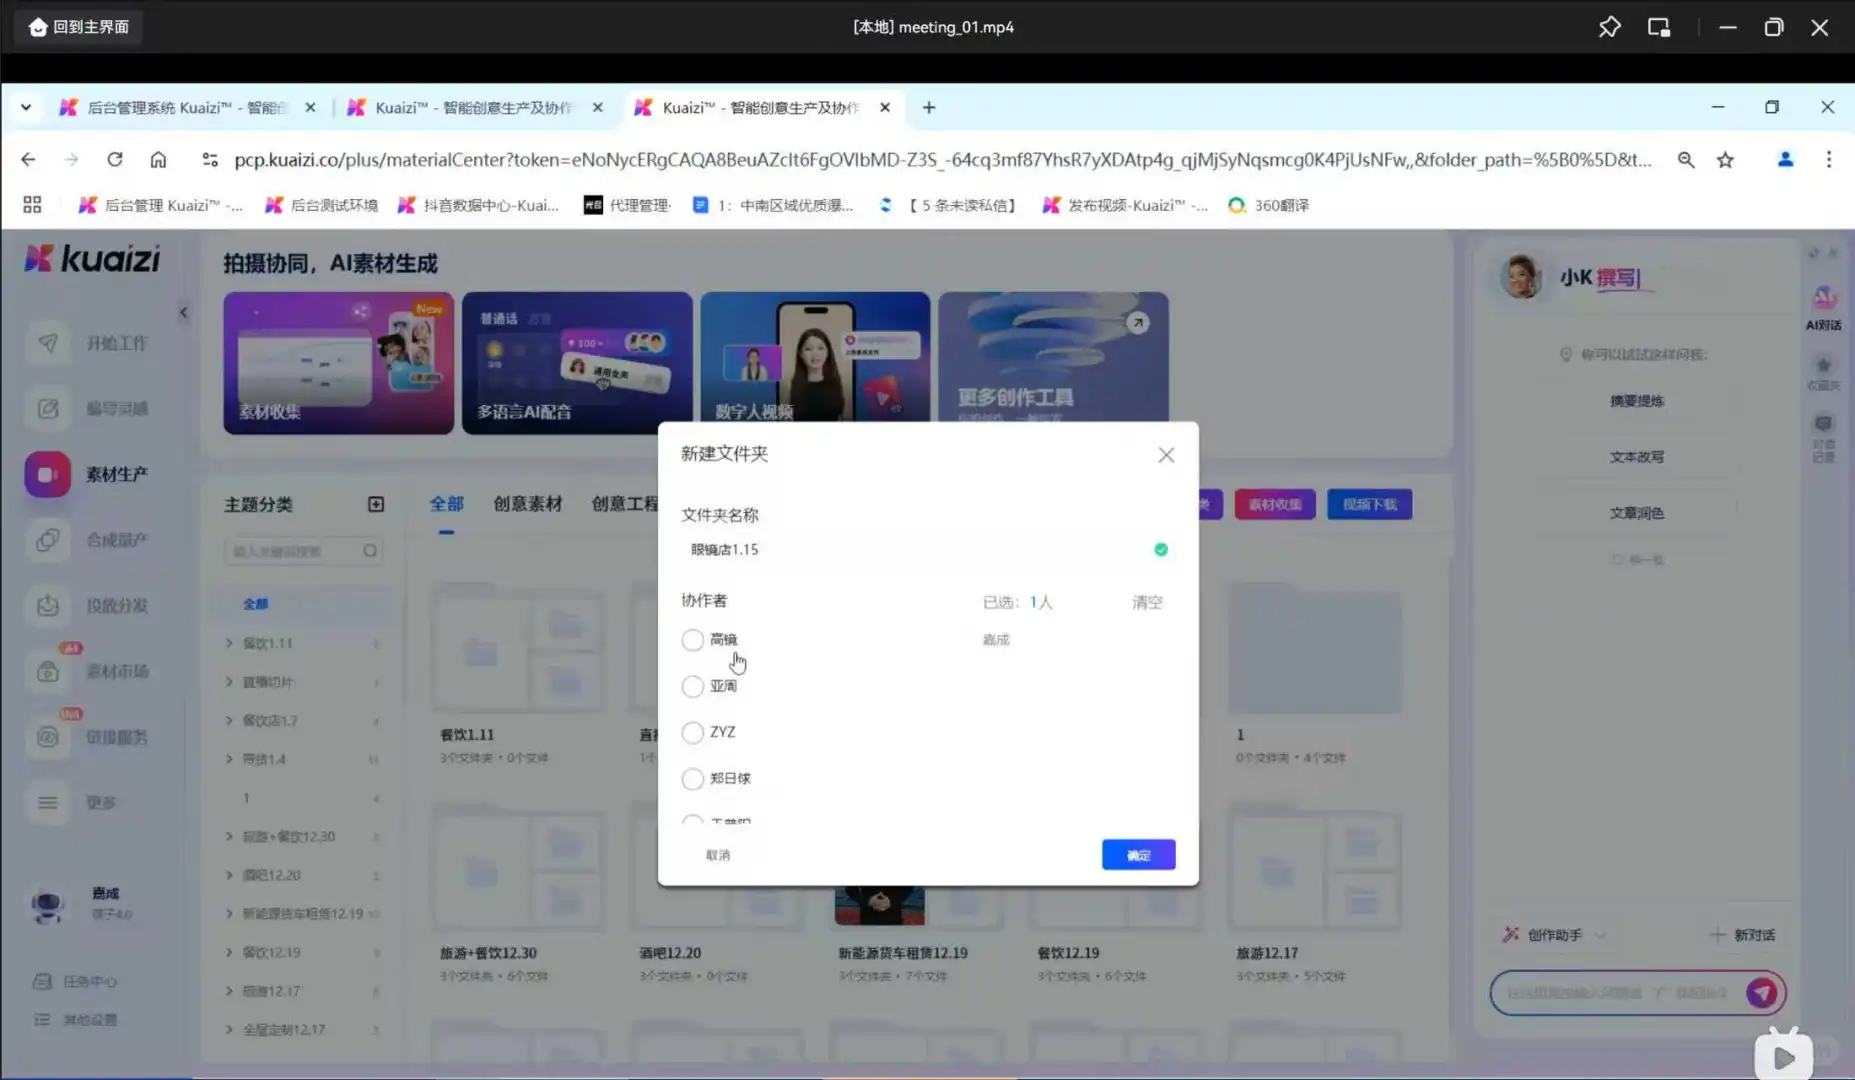
Task: Switch to the second Kuaizi browser tab
Action: 473,108
